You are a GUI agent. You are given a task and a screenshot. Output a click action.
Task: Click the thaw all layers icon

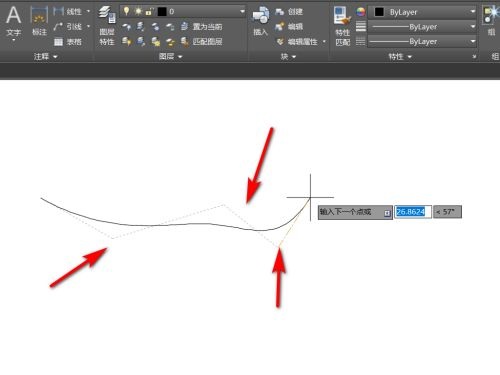point(155,41)
